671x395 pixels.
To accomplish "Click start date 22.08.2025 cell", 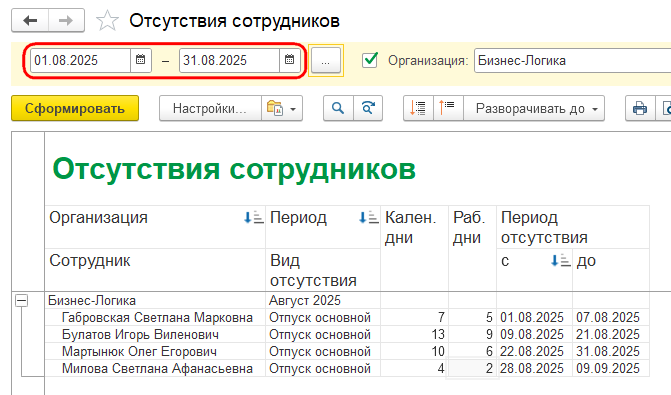I will pyautogui.click(x=534, y=351).
